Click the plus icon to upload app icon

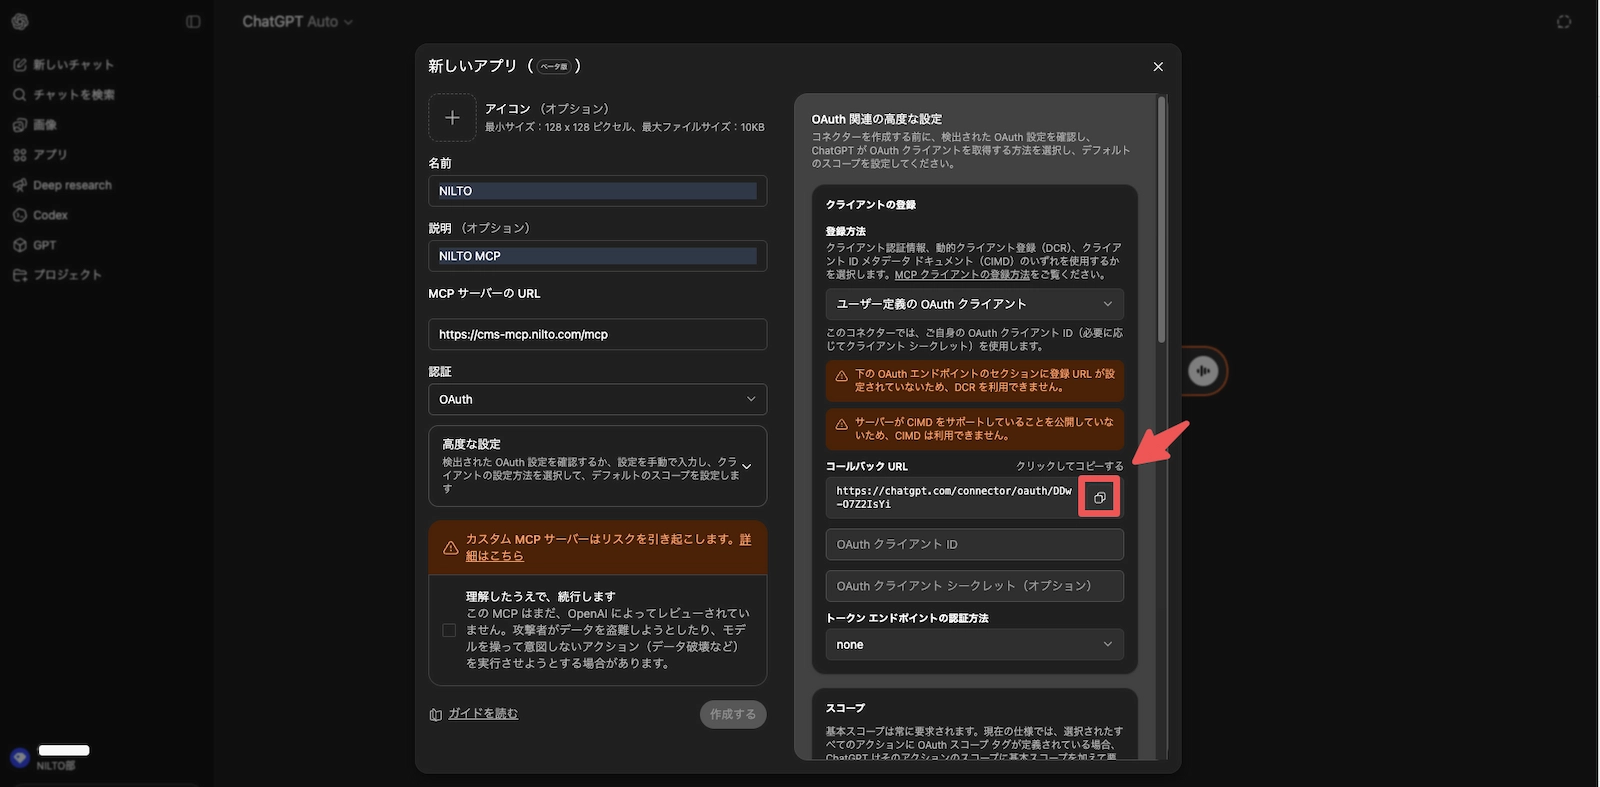coord(452,118)
